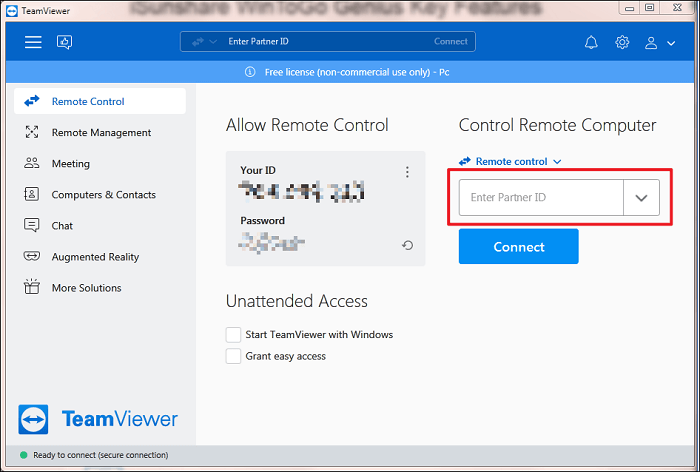This screenshot has width=700, height=472.
Task: Click the feedback thumbs-up icon
Action: (64, 42)
